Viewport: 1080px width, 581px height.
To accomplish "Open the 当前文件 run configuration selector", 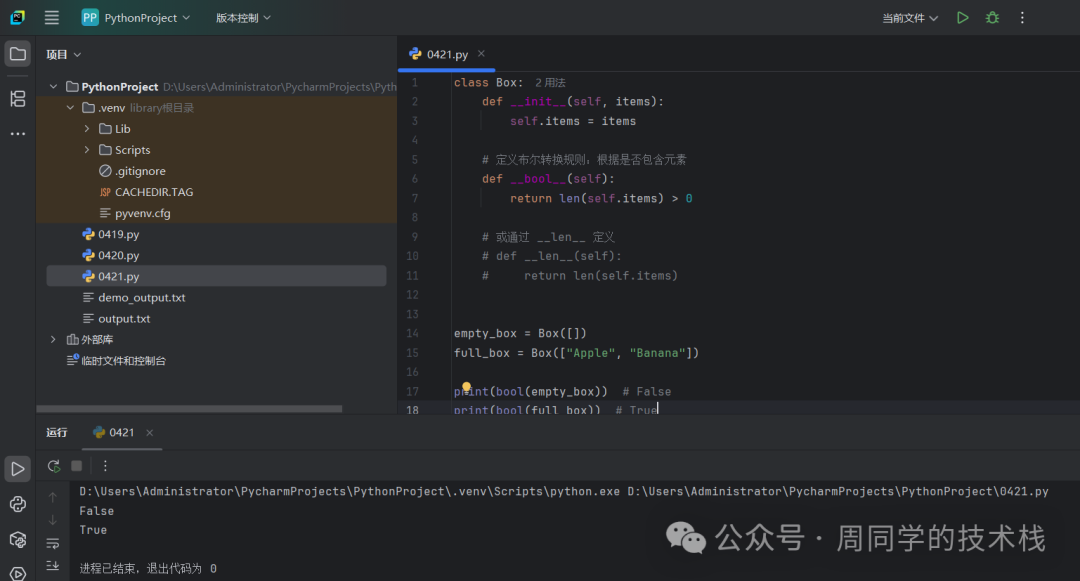I will pos(910,18).
